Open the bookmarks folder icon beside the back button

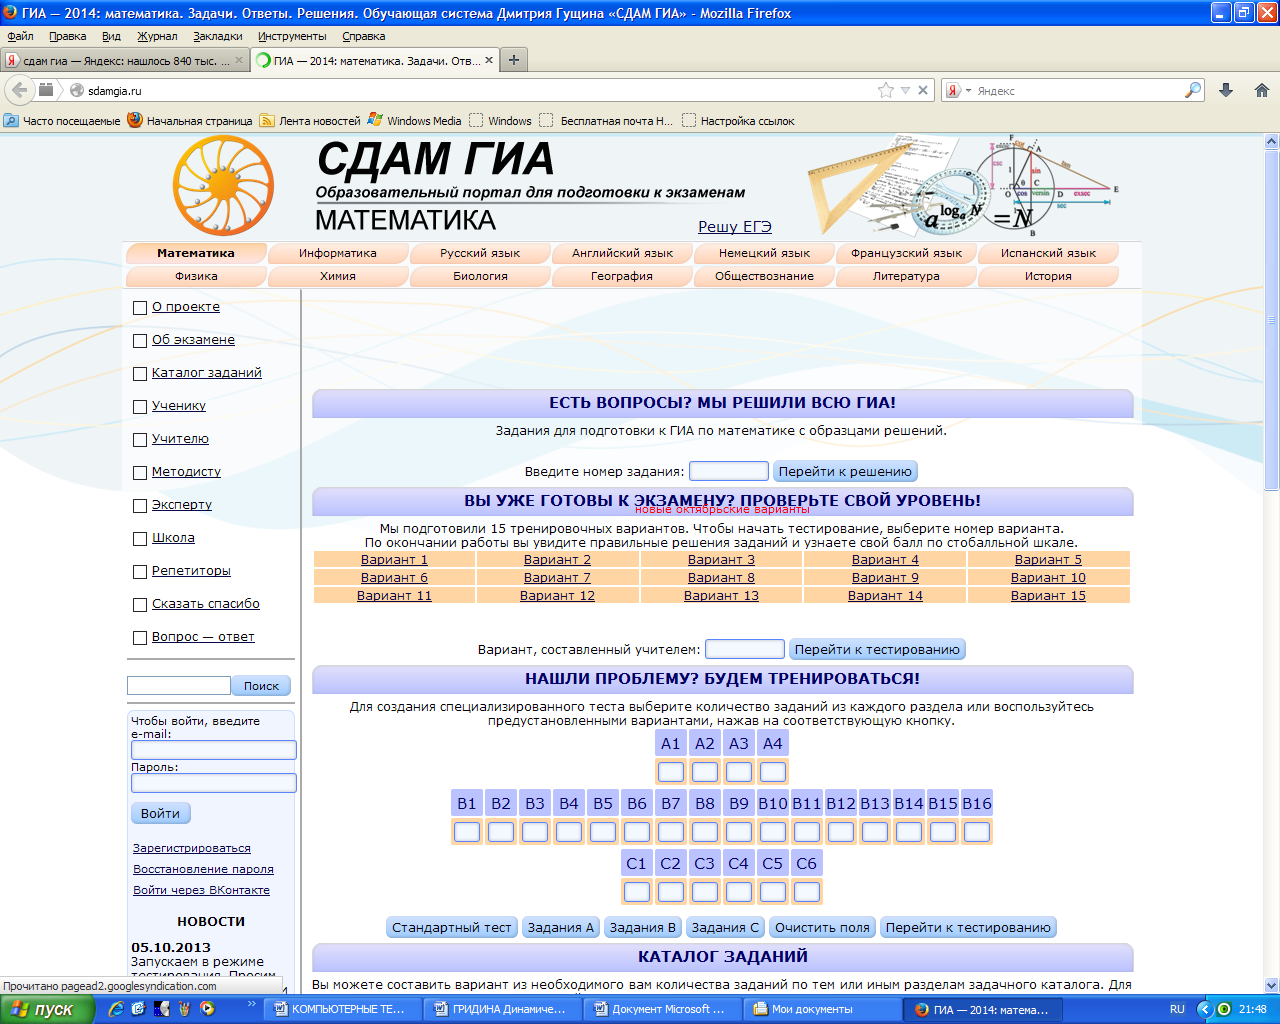46,90
